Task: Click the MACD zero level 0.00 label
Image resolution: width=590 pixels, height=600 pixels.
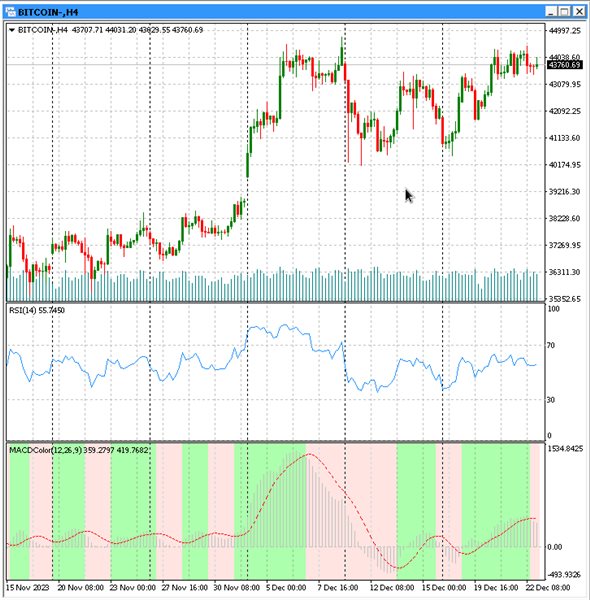Action: pos(554,547)
